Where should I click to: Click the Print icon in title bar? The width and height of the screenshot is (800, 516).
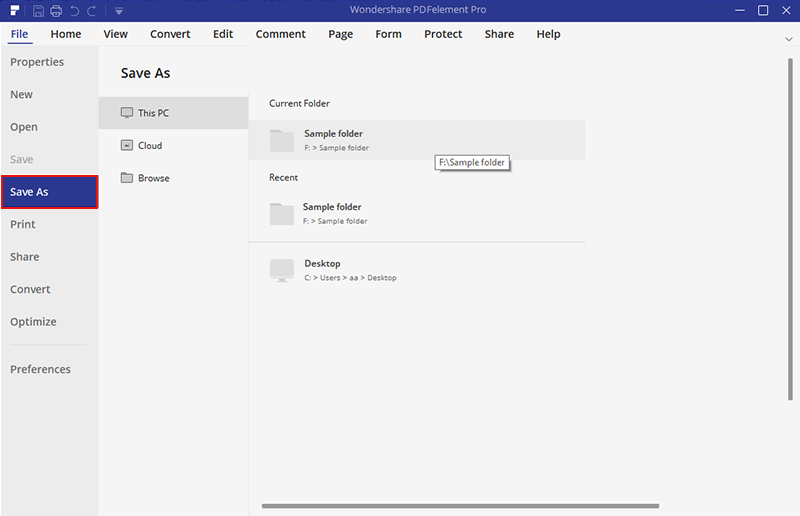56,11
